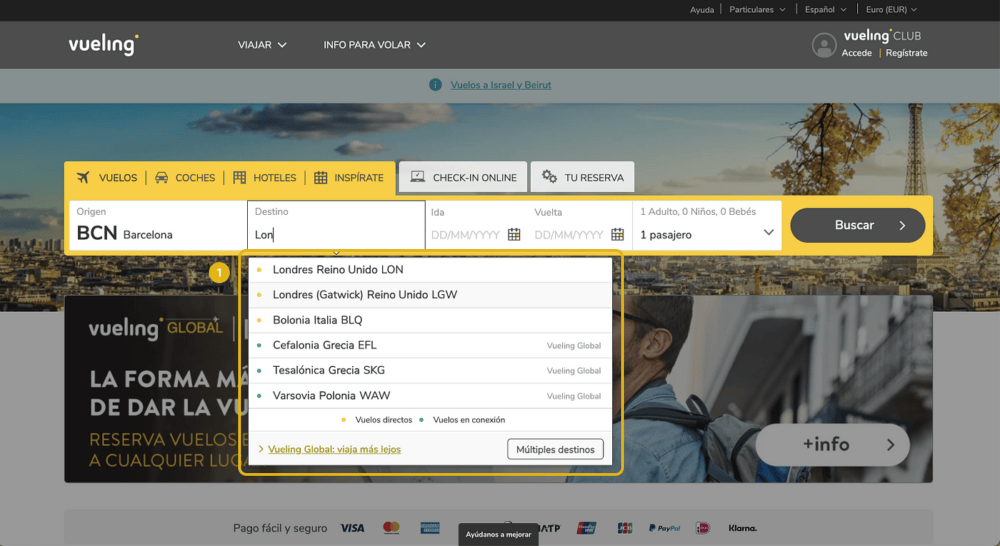Select Londres (Gatwick) Reino Unido LGW suggestion
The image size is (1000, 546).
[430, 295]
